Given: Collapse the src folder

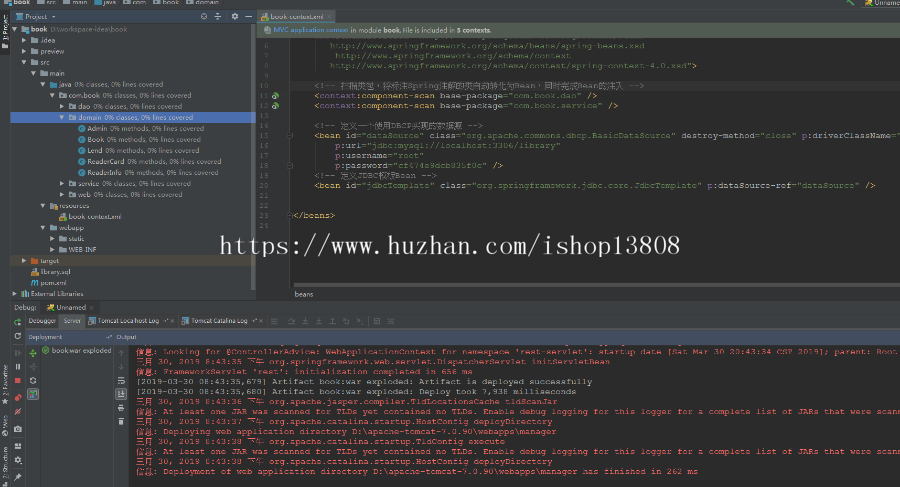Looking at the screenshot, I should (24, 62).
